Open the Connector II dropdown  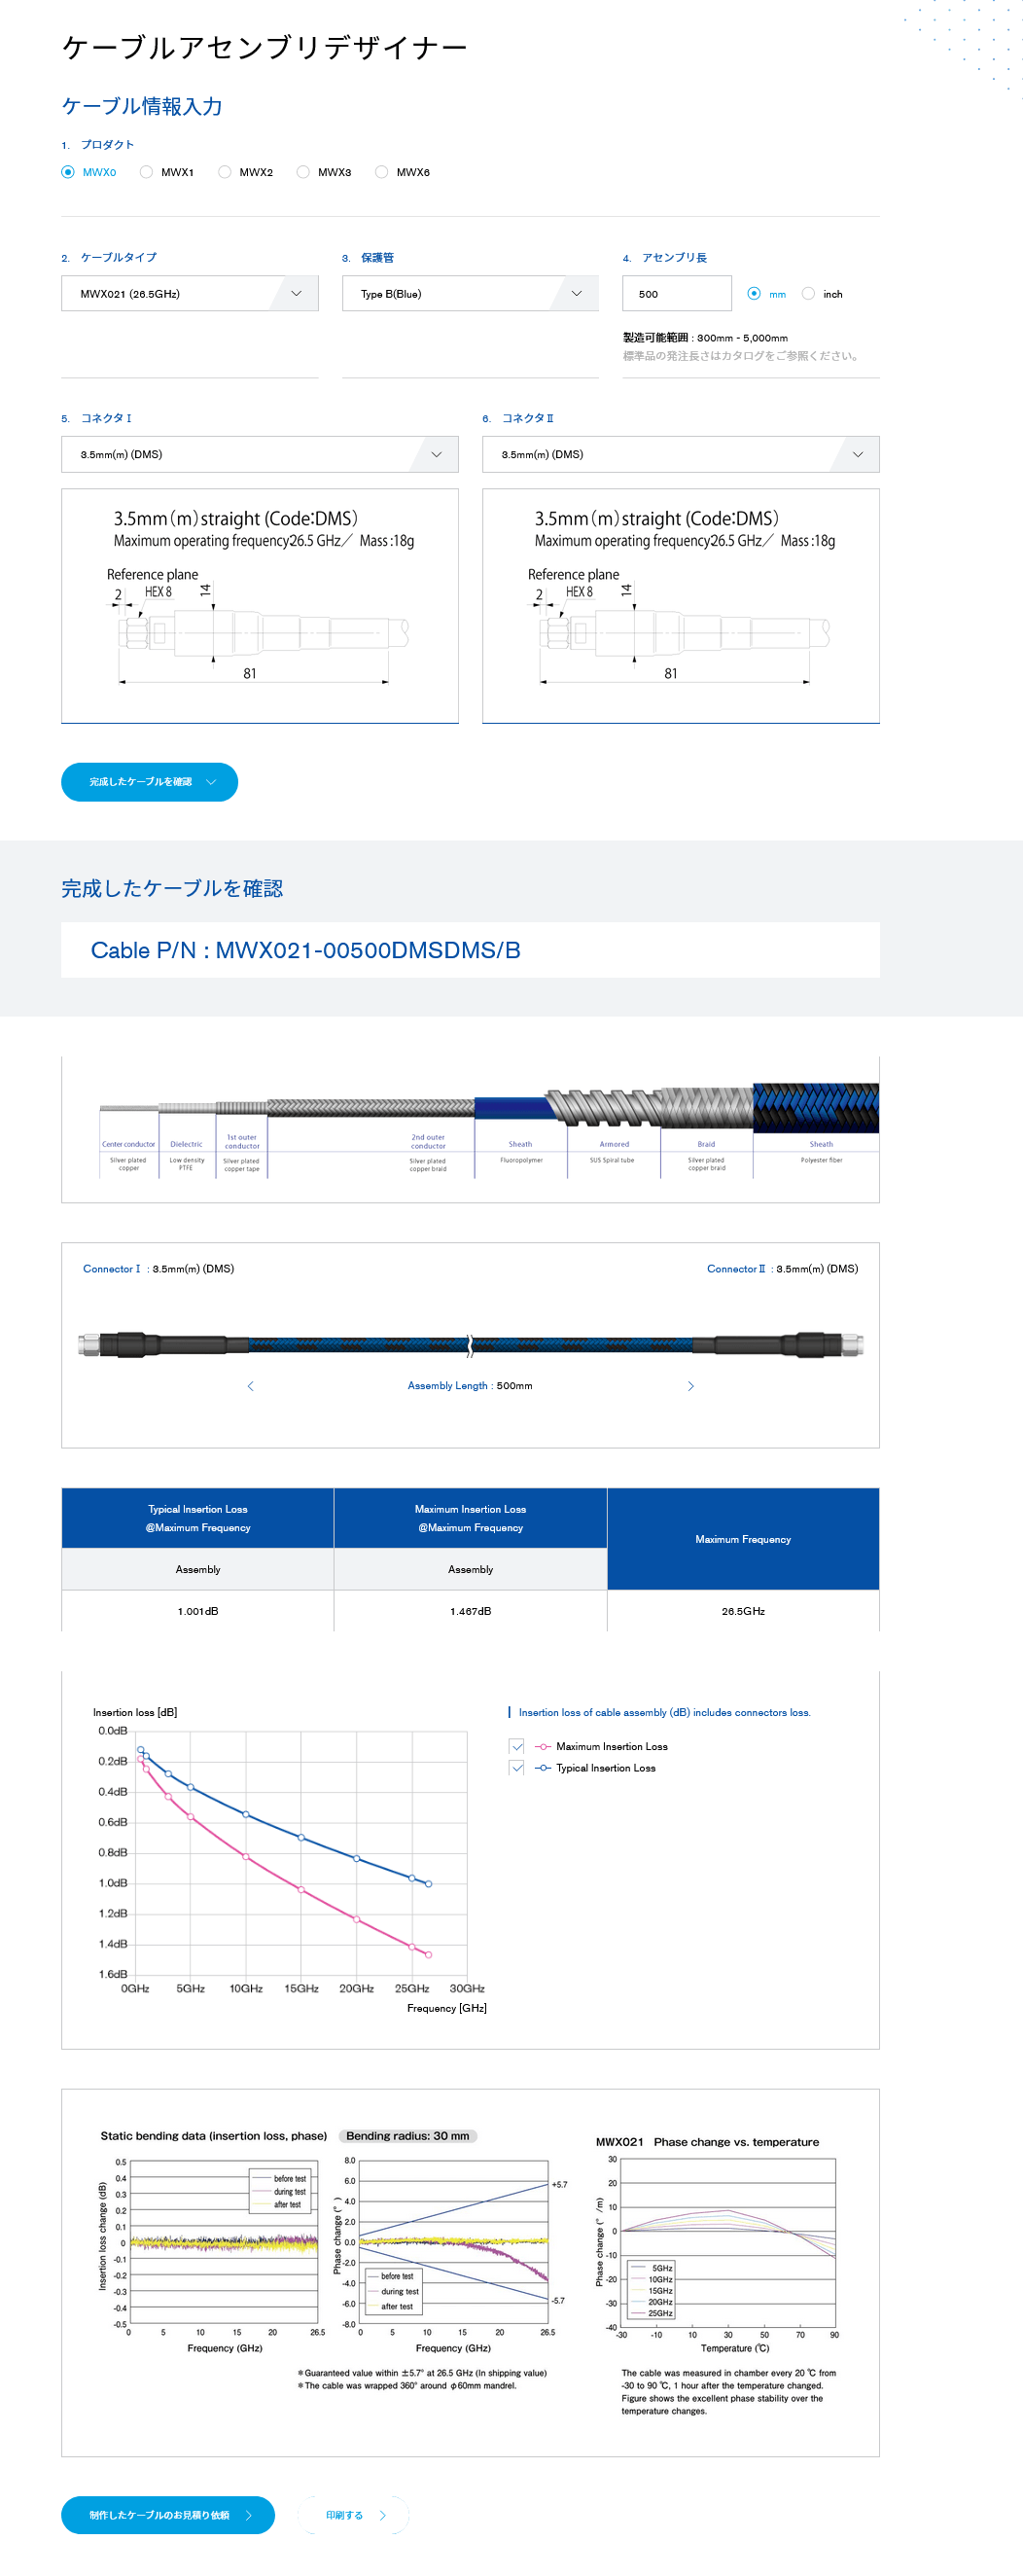680,454
